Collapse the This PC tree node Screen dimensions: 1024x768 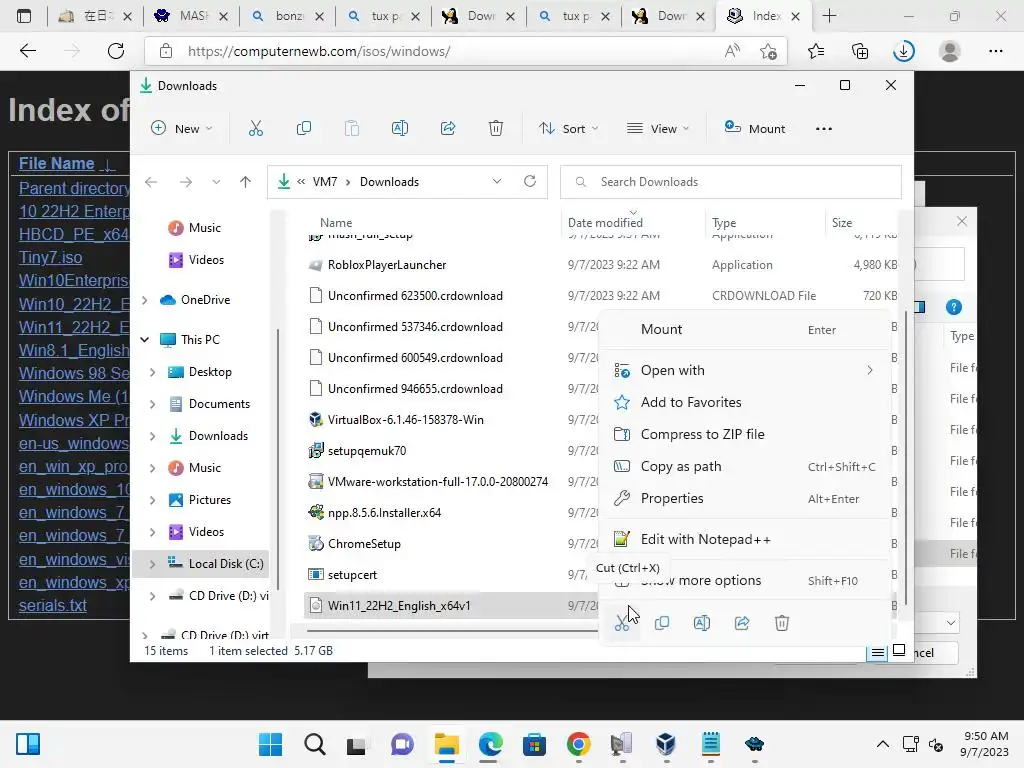pos(144,340)
